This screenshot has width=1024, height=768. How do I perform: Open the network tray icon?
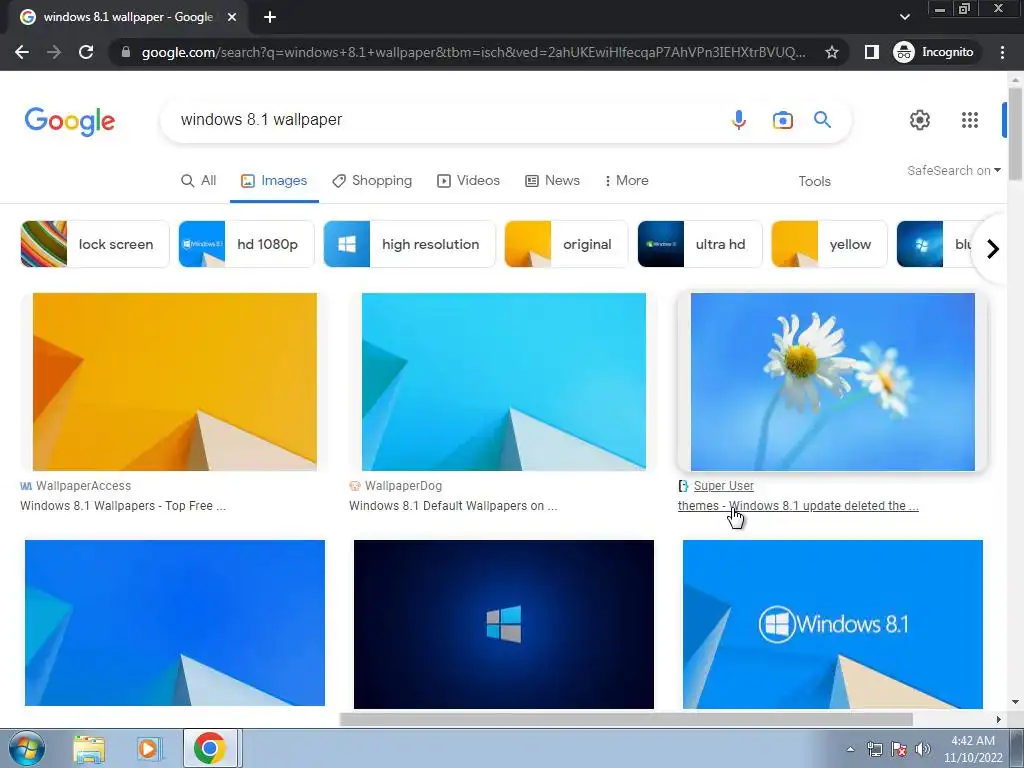[x=874, y=749]
